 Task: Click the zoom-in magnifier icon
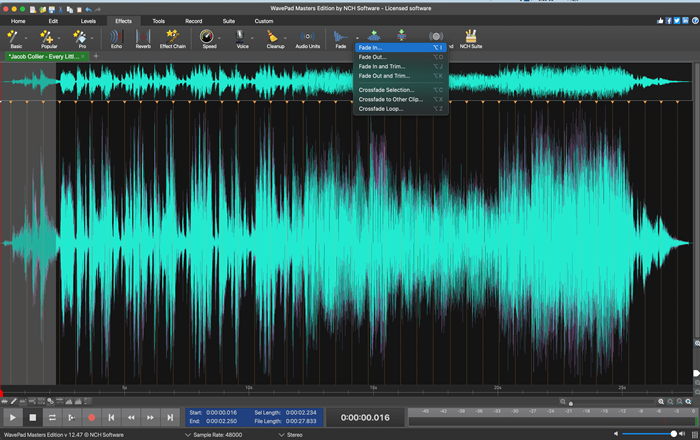tap(661, 402)
